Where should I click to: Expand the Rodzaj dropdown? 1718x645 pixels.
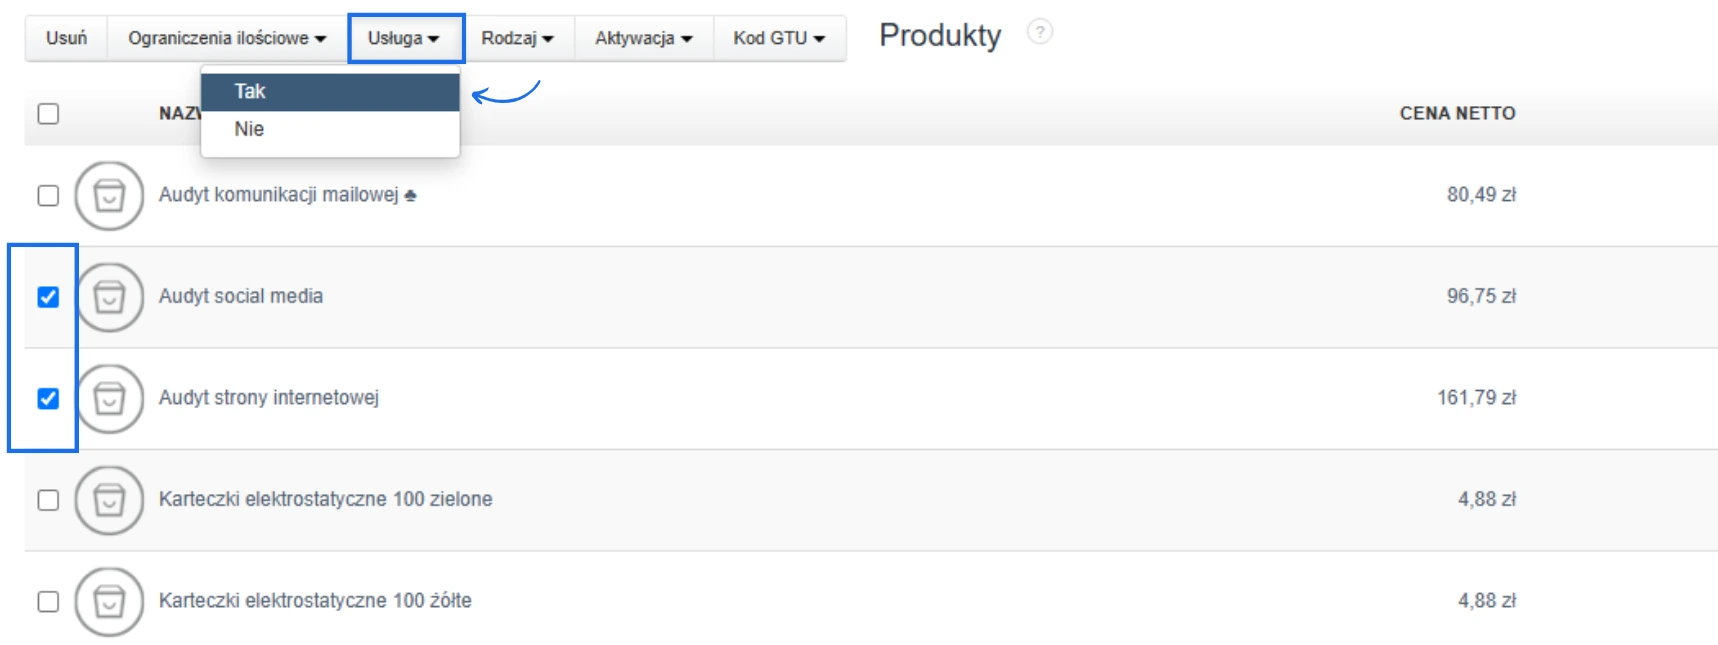point(517,38)
